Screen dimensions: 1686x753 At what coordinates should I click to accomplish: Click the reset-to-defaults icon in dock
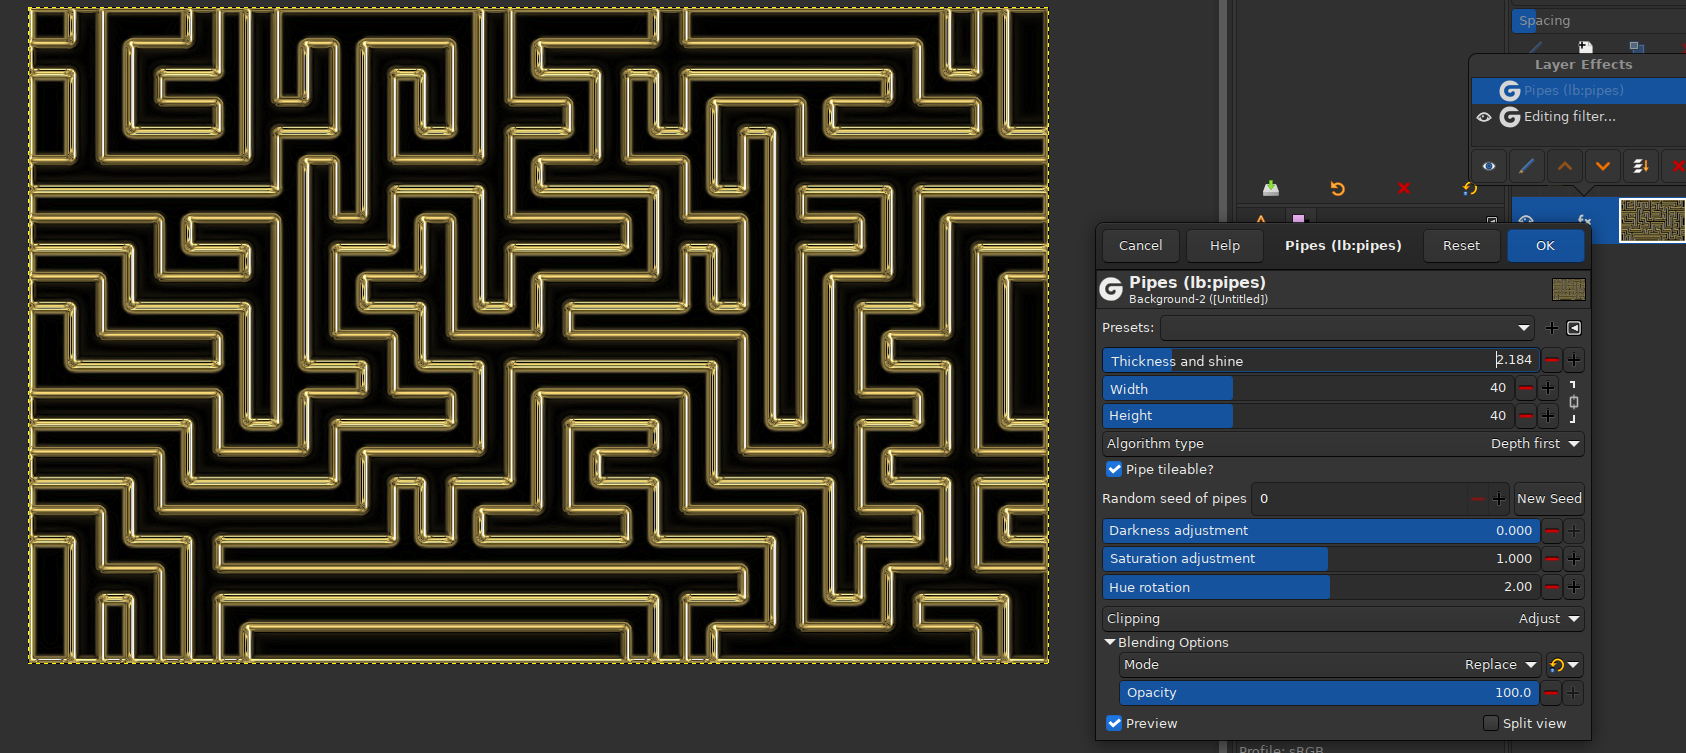[1470, 188]
